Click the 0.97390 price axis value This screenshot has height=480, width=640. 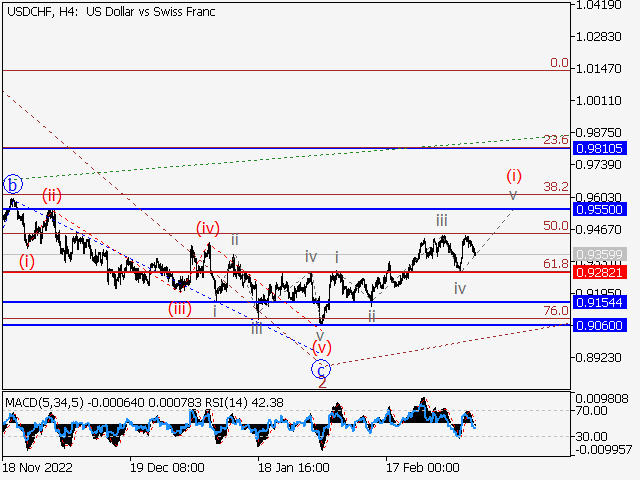(x=598, y=165)
